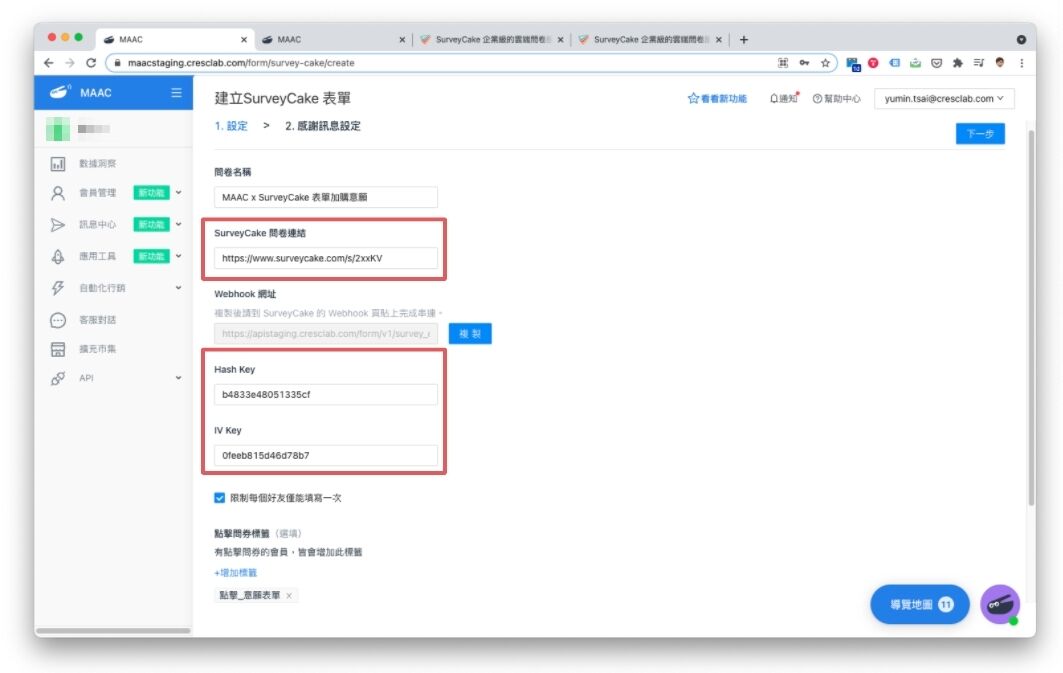Click the 問卷名稱 input field
Screen dimensions: 1063x673
326,197
